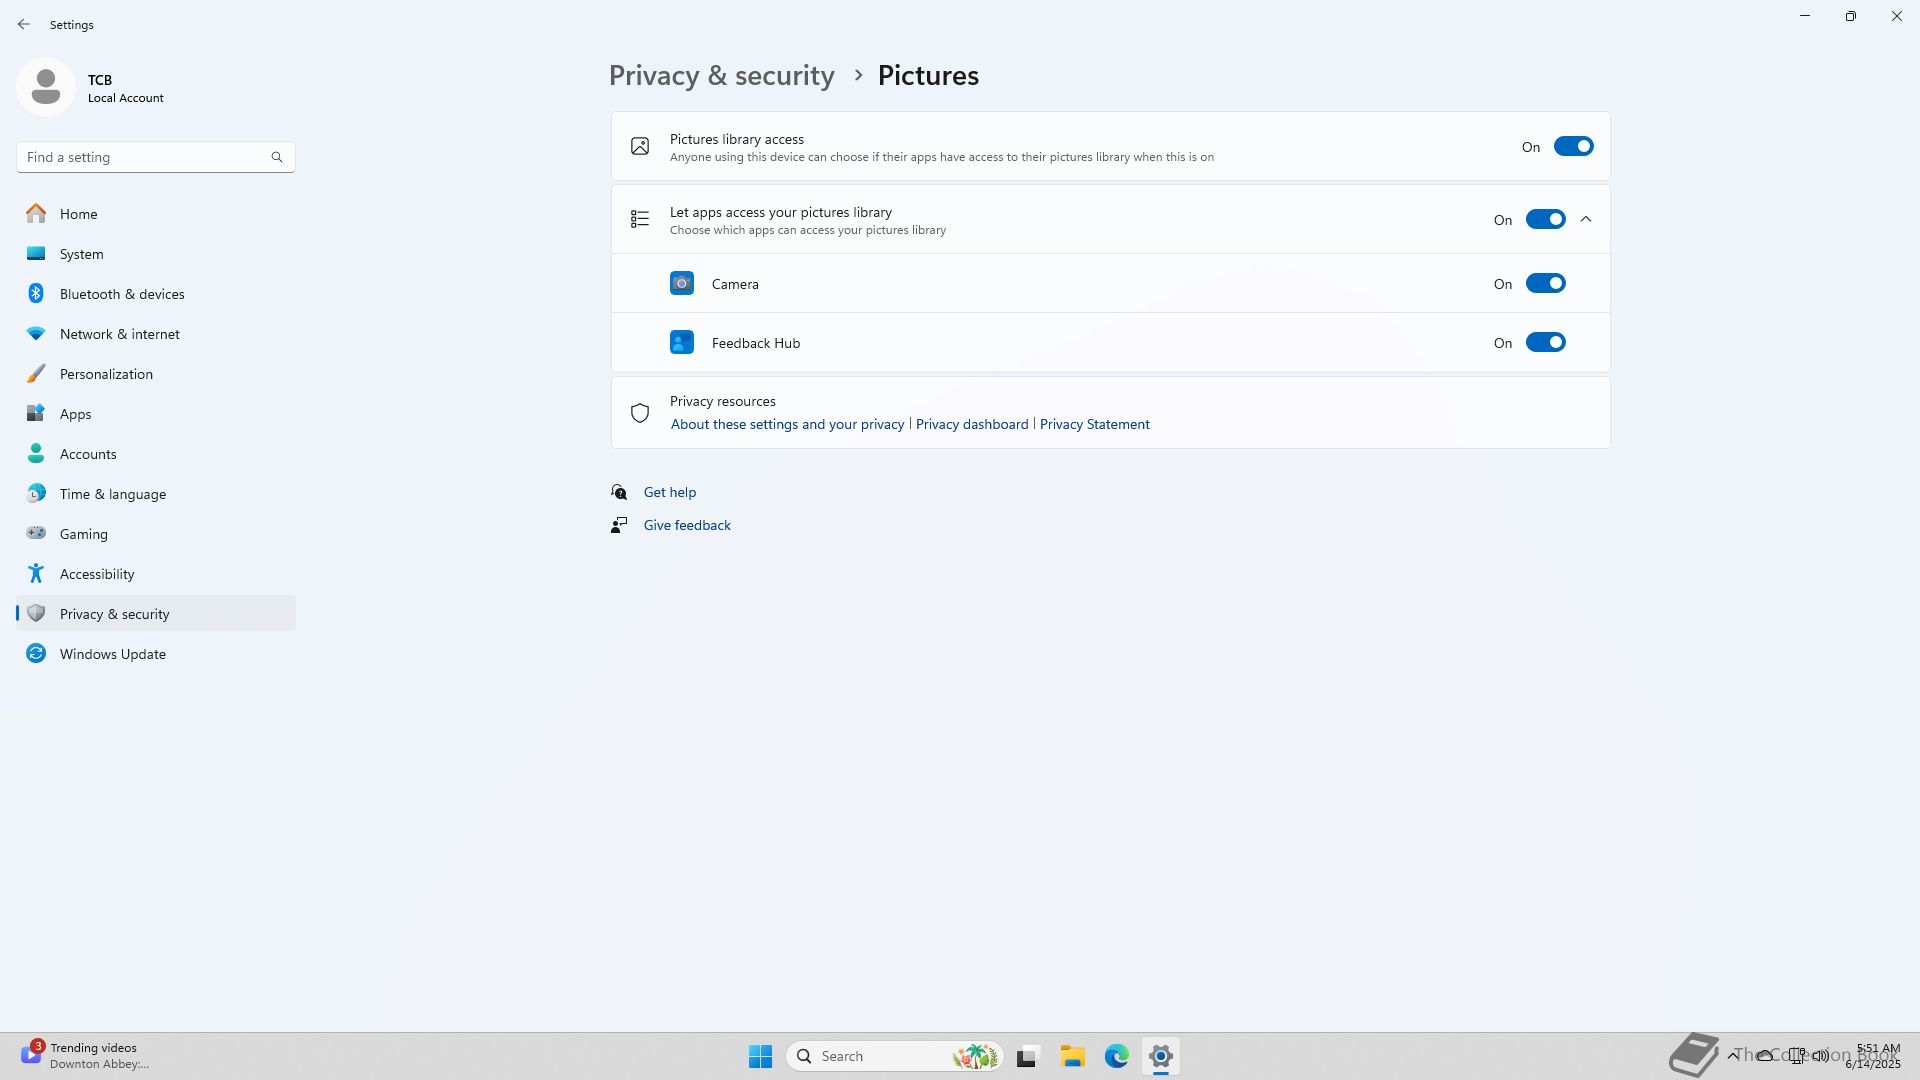Click the Give feedback link
Screen dimensions: 1920x1080
point(686,525)
